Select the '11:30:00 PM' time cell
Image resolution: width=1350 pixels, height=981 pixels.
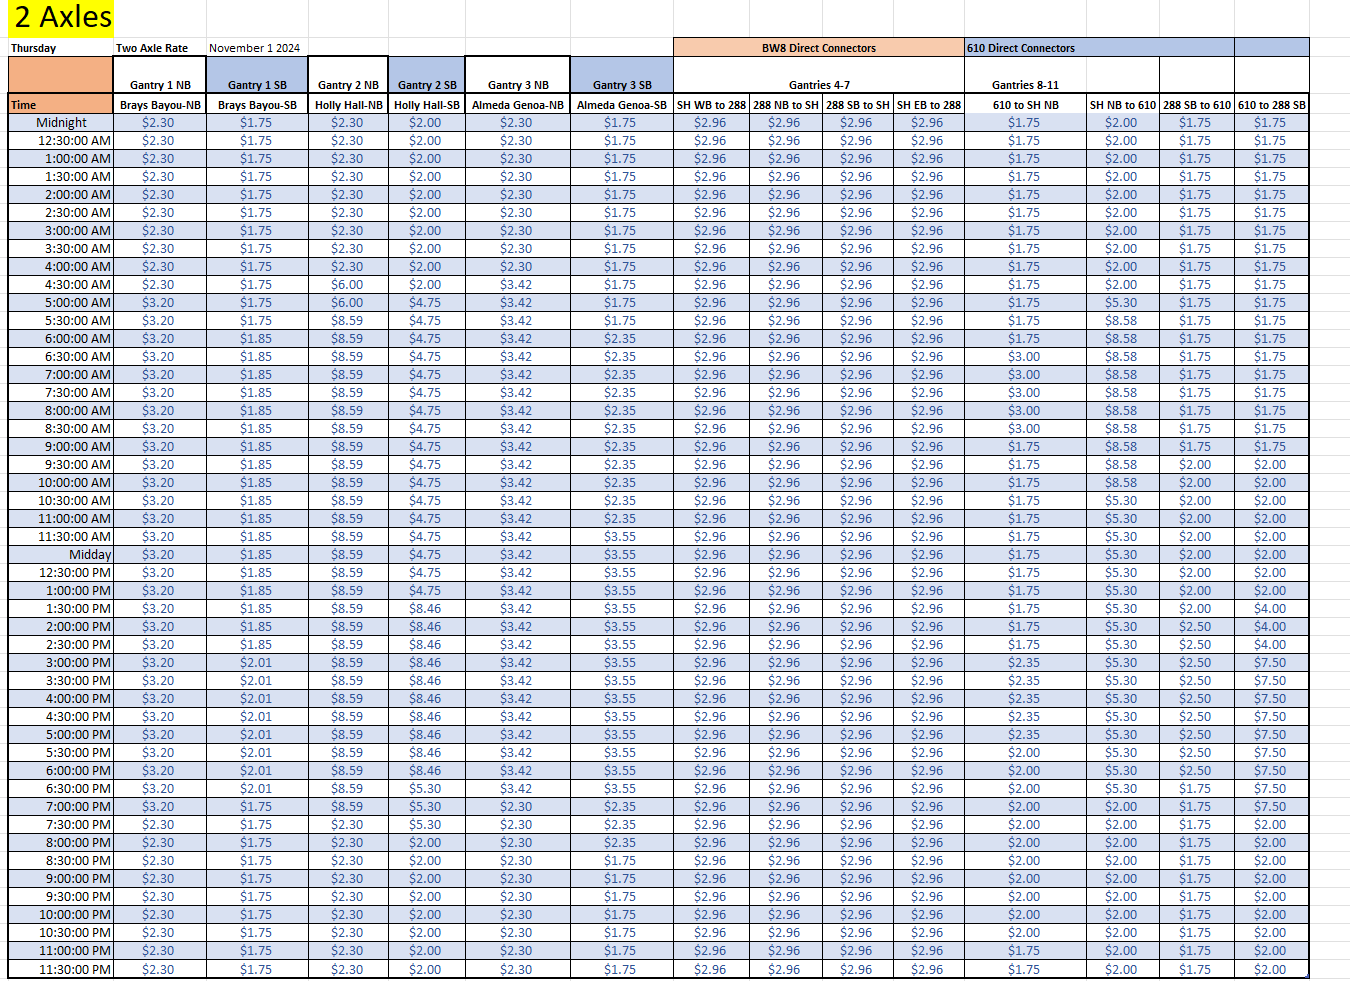coord(61,969)
